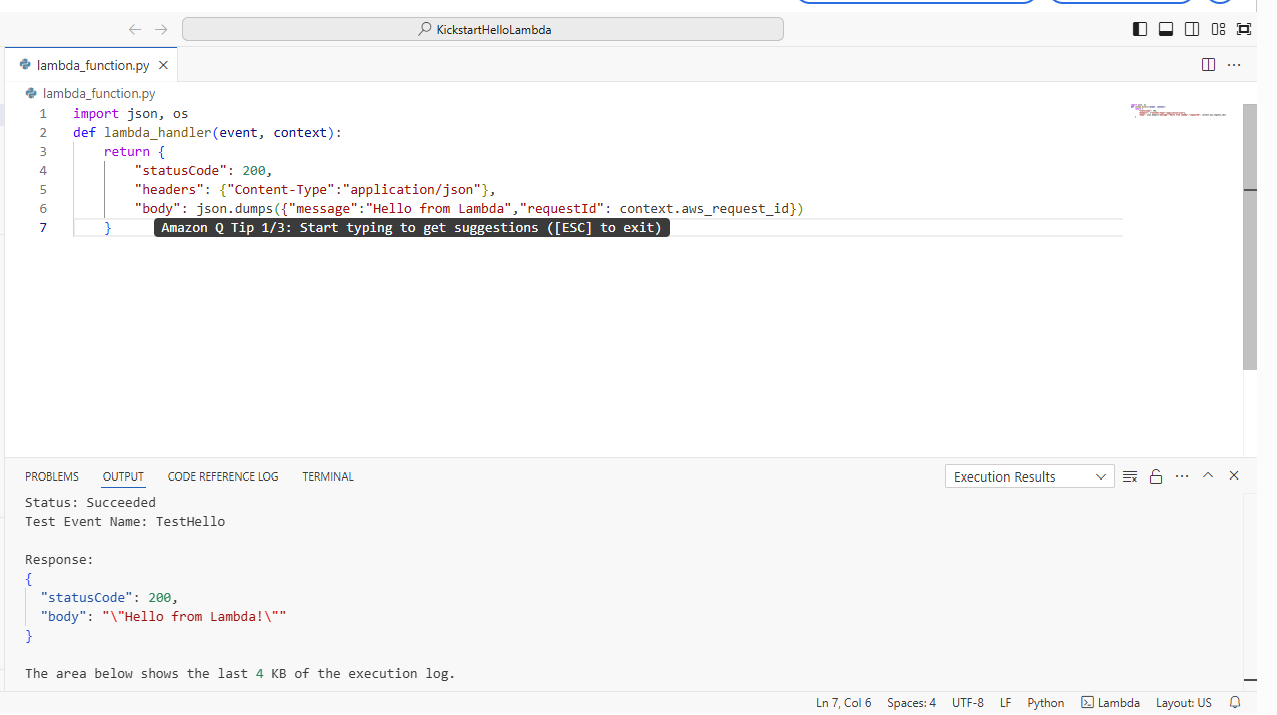
Task: Close the lambda_function.py tab
Action: pos(163,65)
